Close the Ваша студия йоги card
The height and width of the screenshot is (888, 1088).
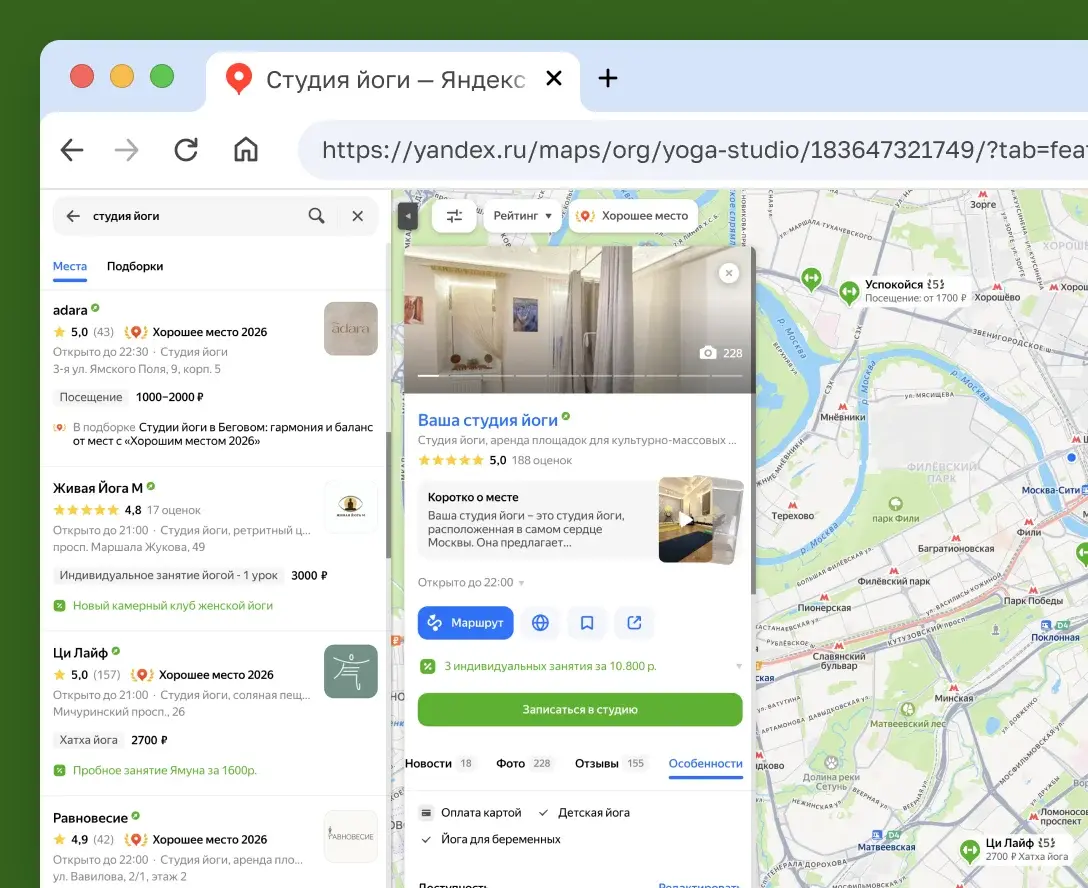pos(729,273)
